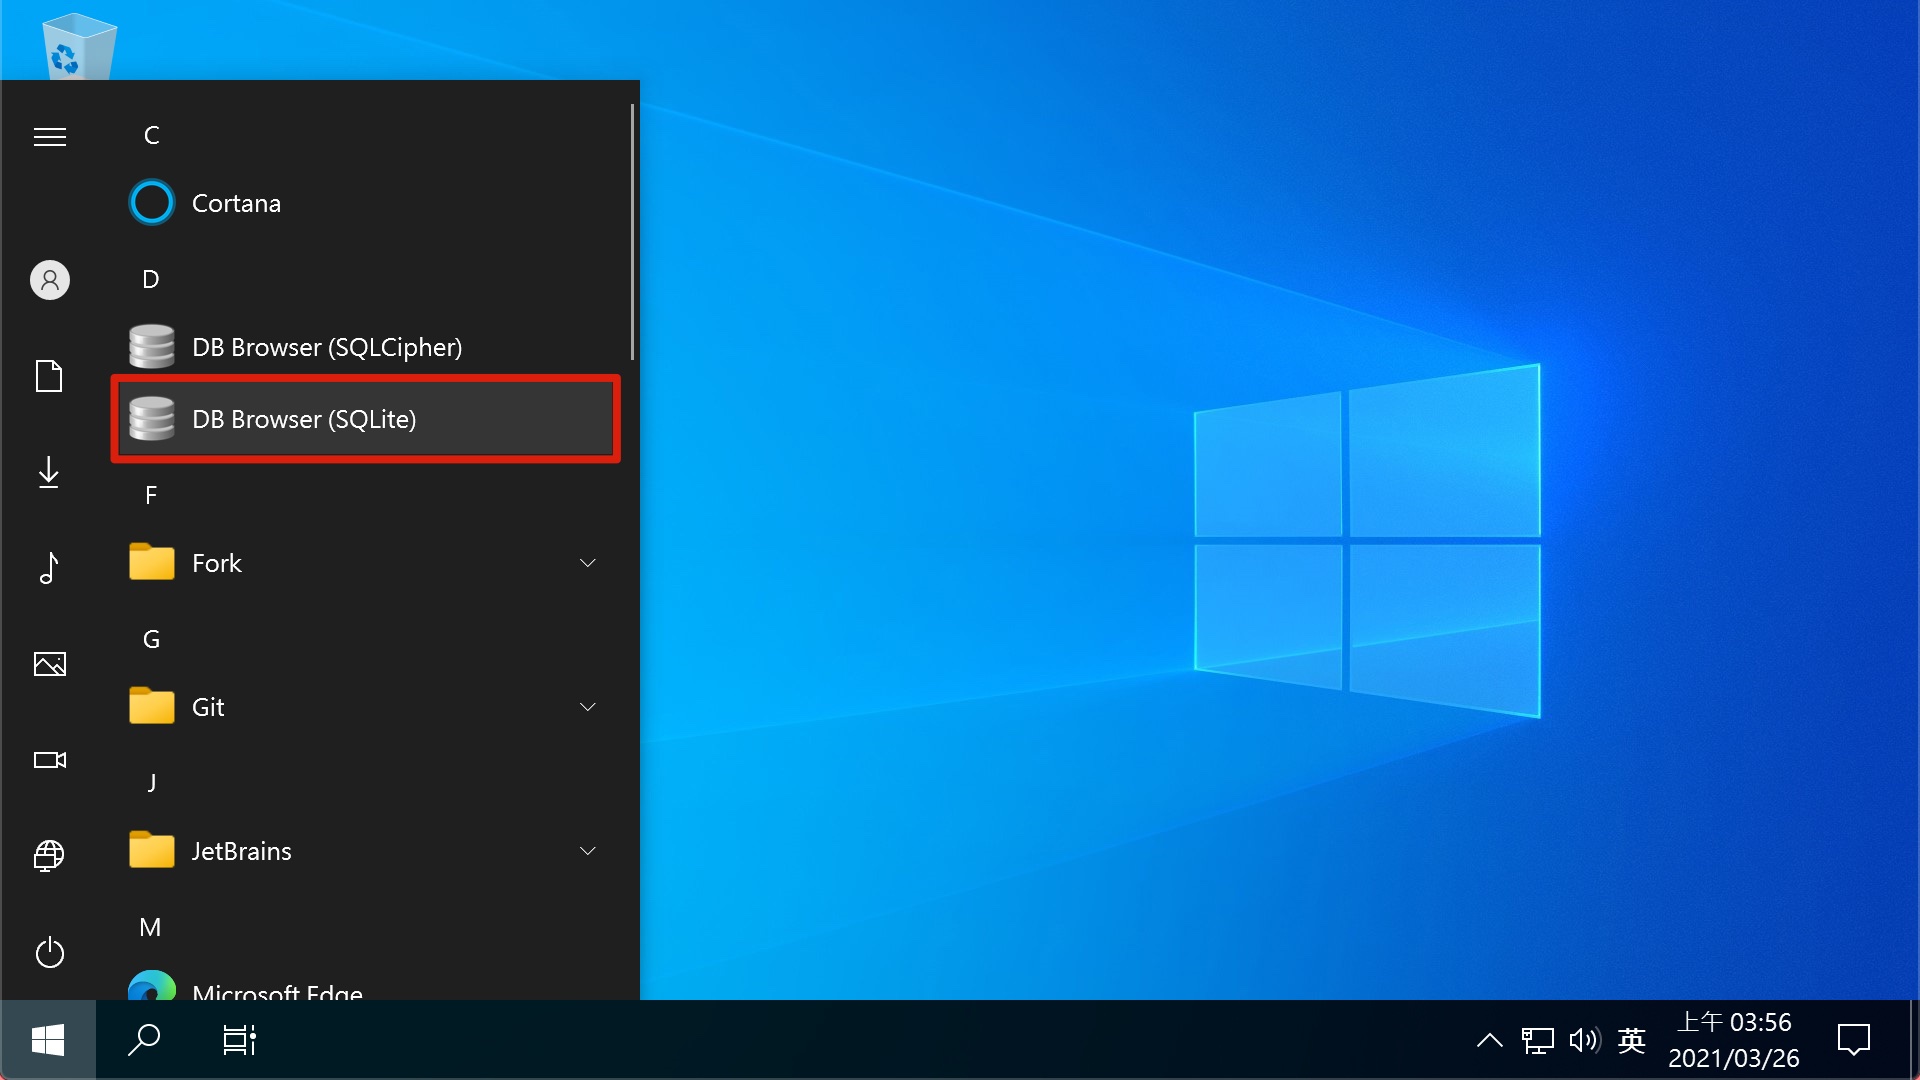Jump via letter header J

(x=152, y=782)
